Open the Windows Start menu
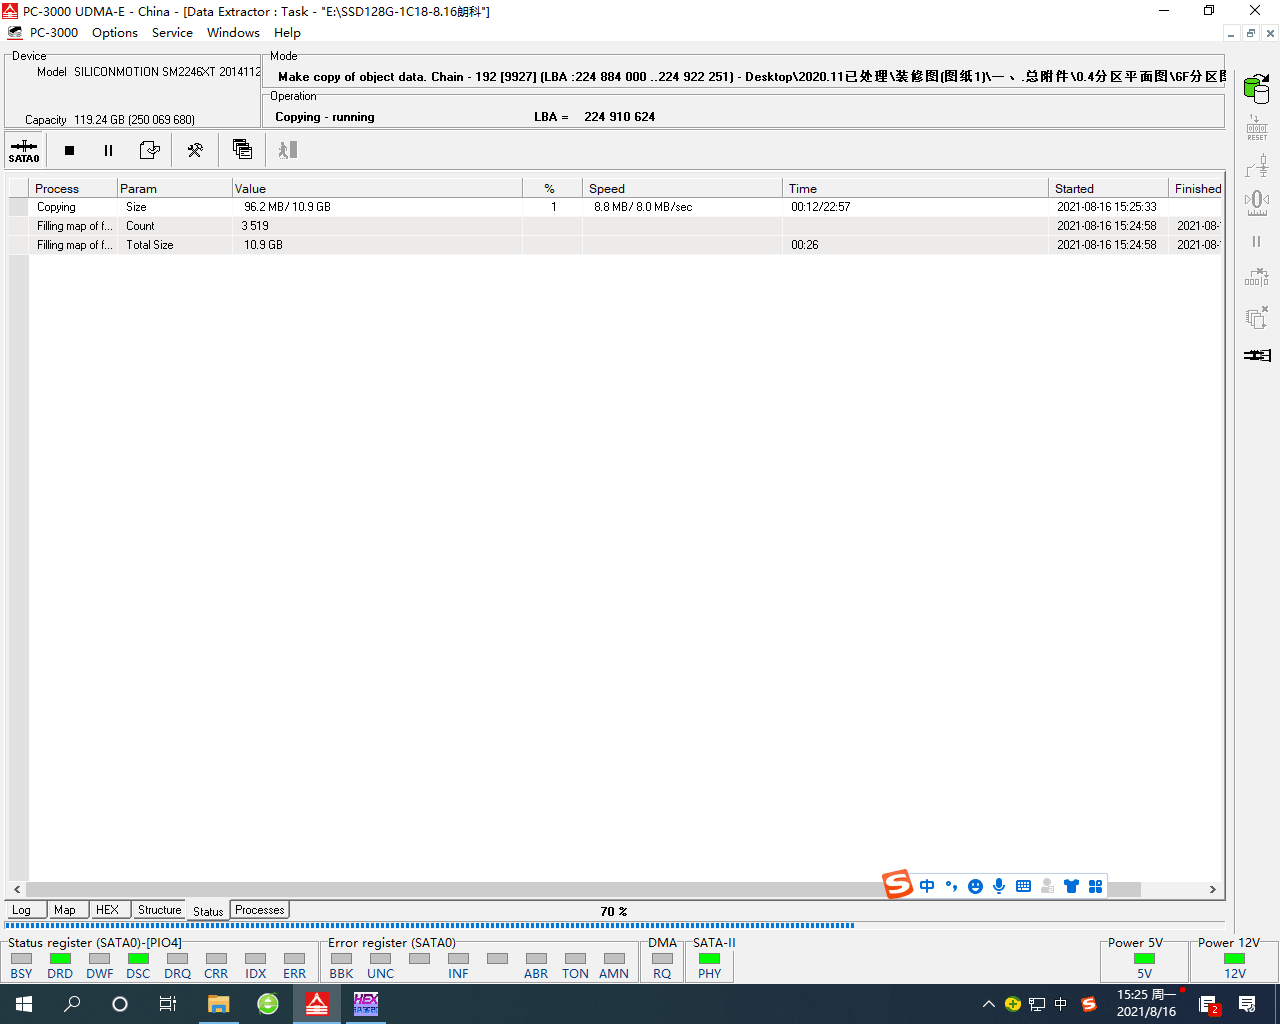Image resolution: width=1280 pixels, height=1024 pixels. click(x=24, y=1004)
